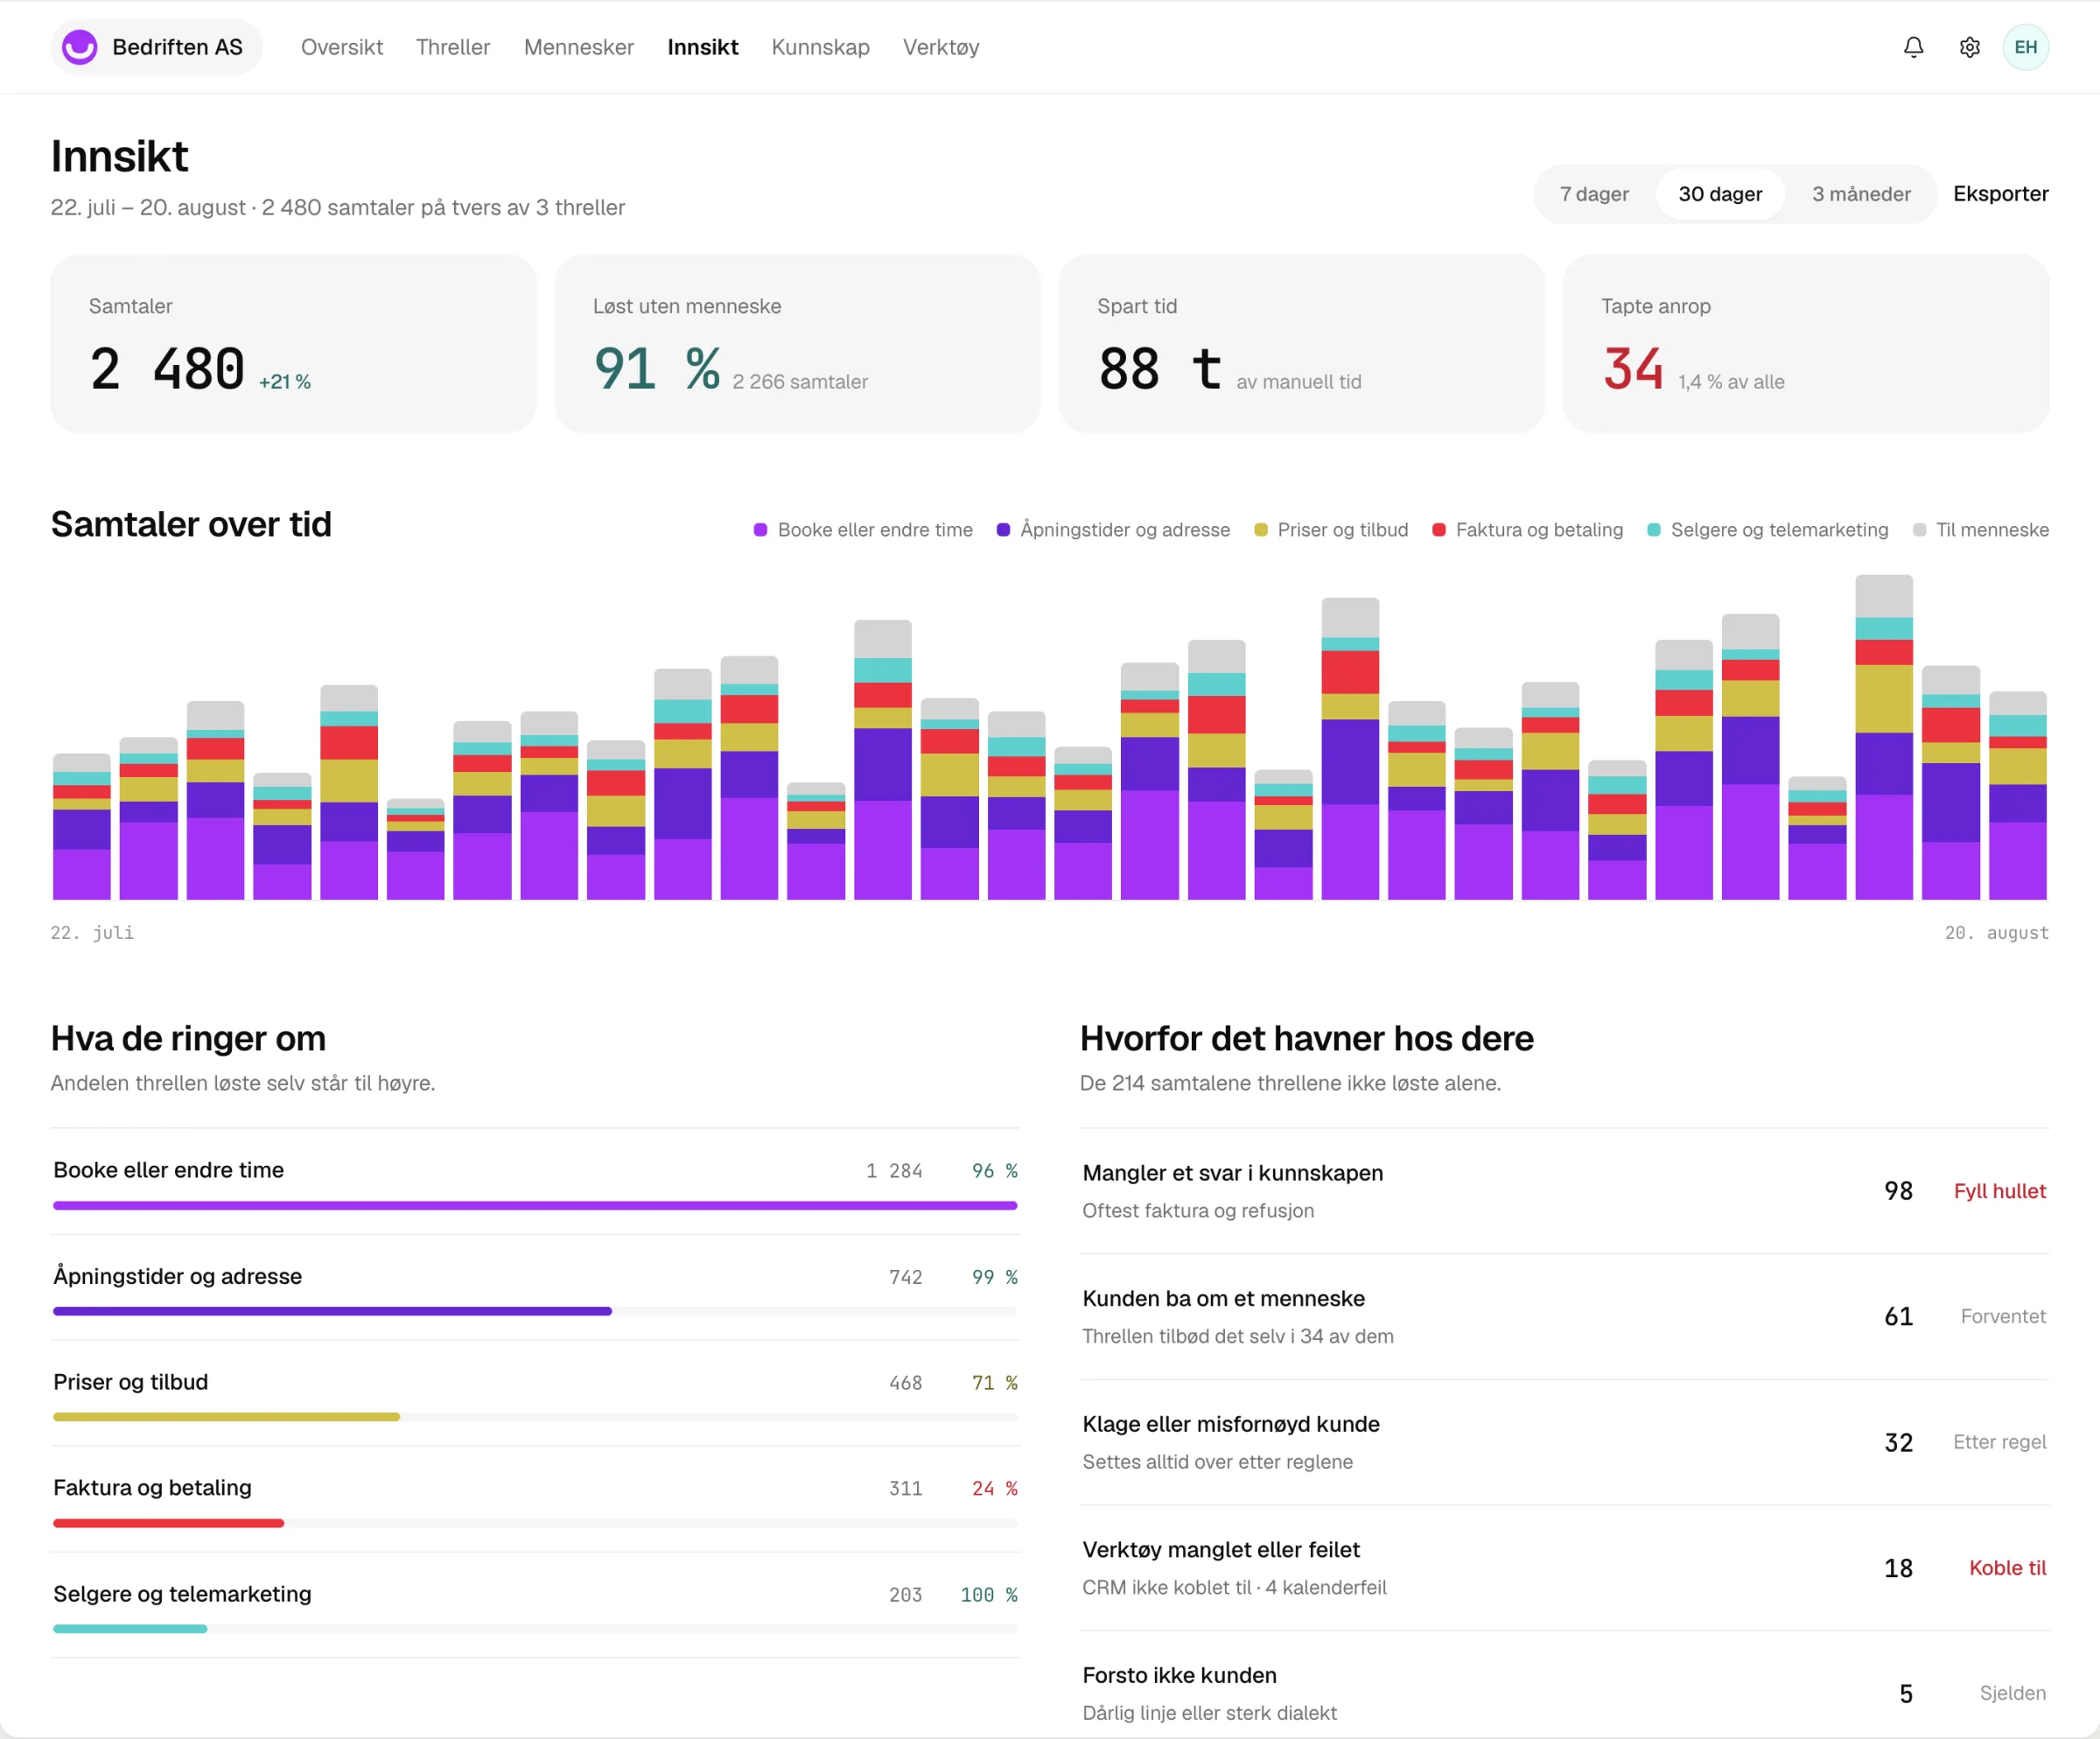
Task: Open the EH user avatar menu
Action: pyautogui.click(x=2025, y=47)
